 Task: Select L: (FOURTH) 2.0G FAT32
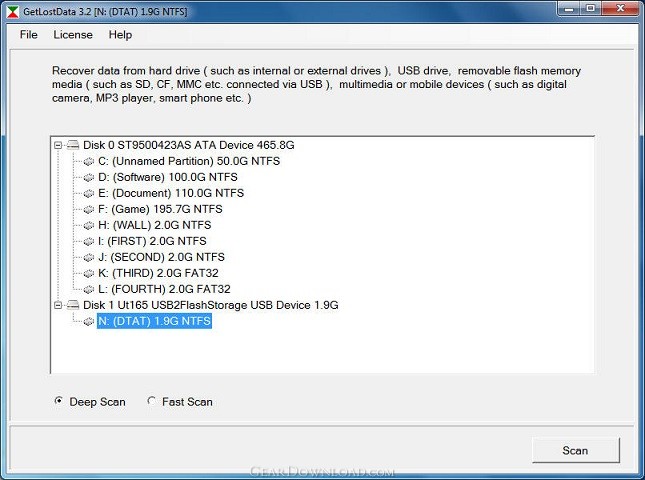[x=164, y=290]
